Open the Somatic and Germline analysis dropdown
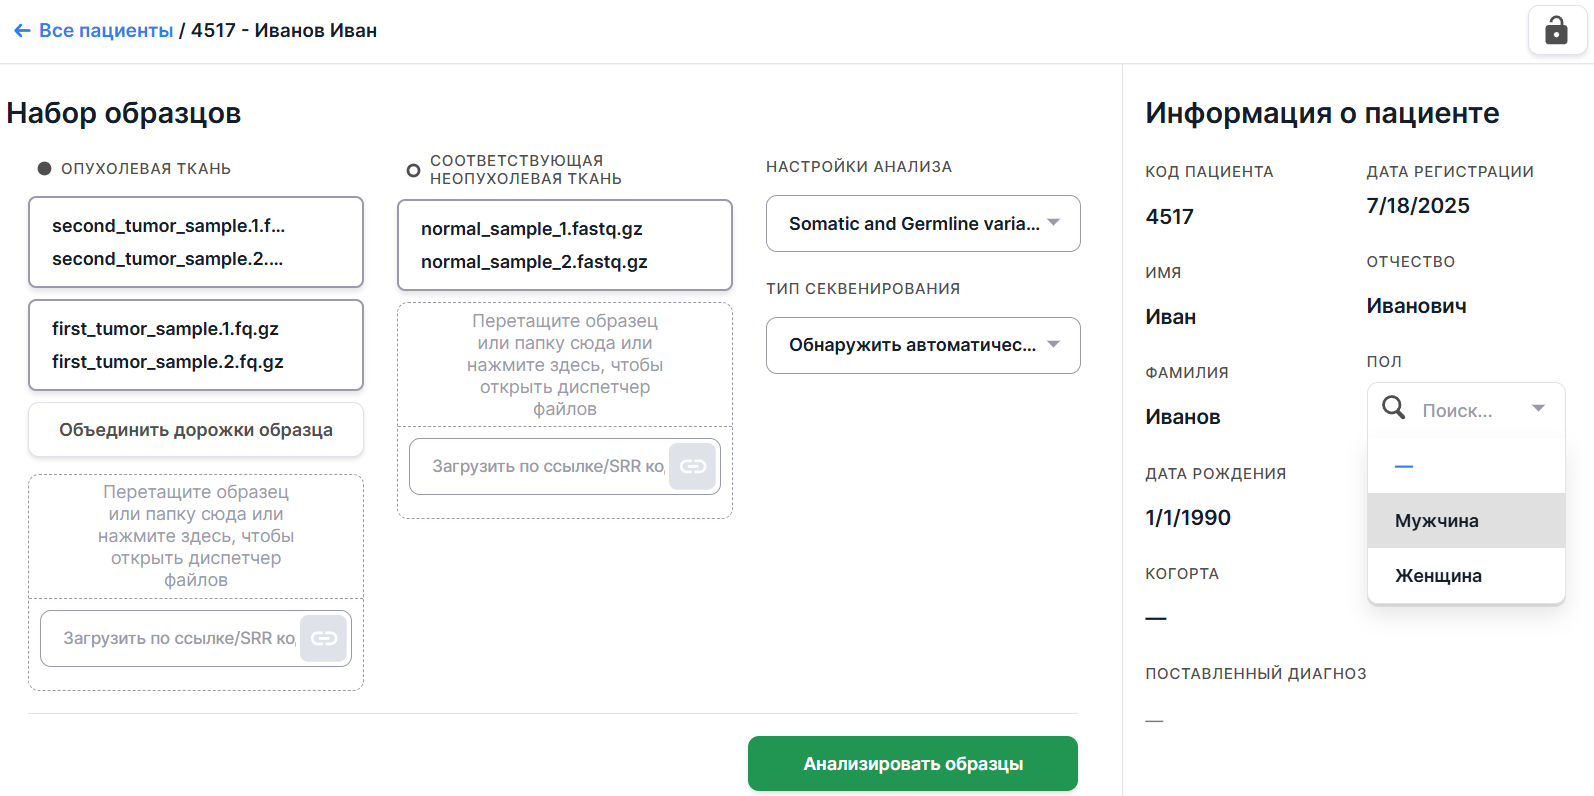The image size is (1594, 796). tap(922, 224)
